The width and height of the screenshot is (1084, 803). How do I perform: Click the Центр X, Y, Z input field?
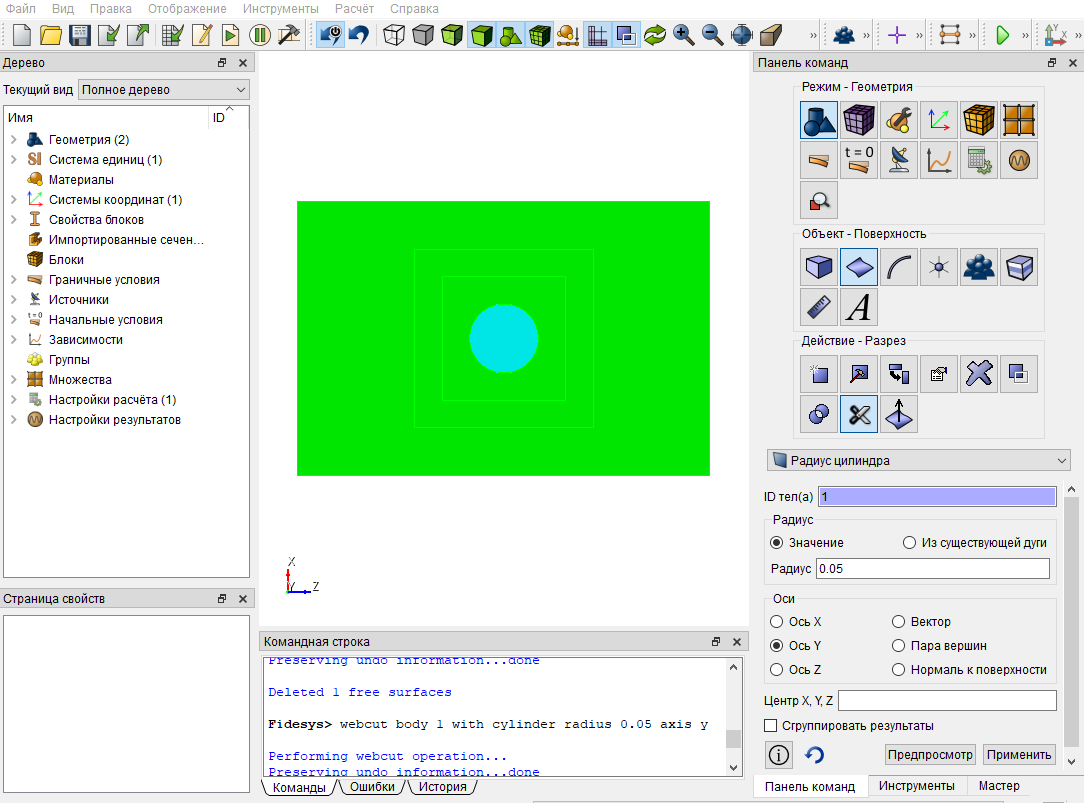[x=947, y=701]
